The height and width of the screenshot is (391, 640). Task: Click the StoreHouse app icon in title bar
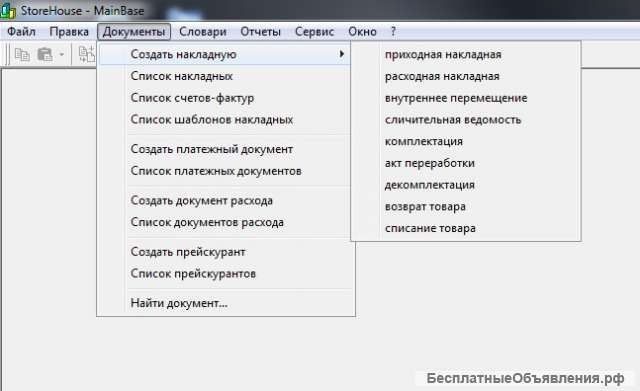coord(8,11)
